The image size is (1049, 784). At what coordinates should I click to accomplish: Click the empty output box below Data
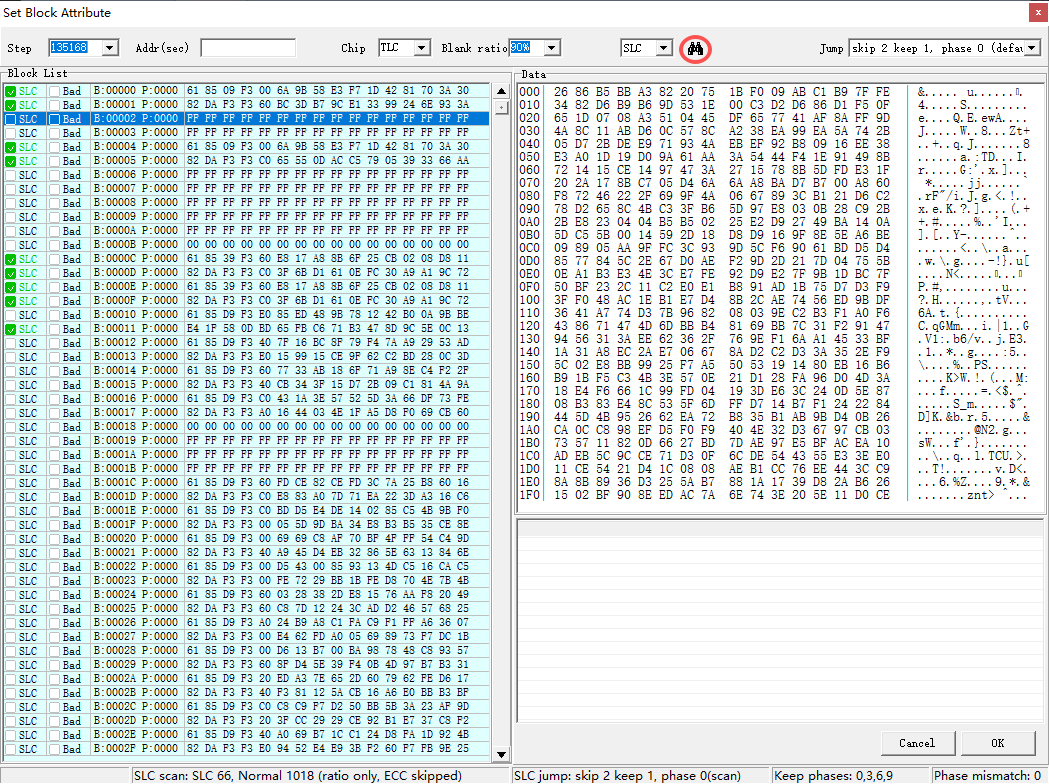click(x=780, y=621)
